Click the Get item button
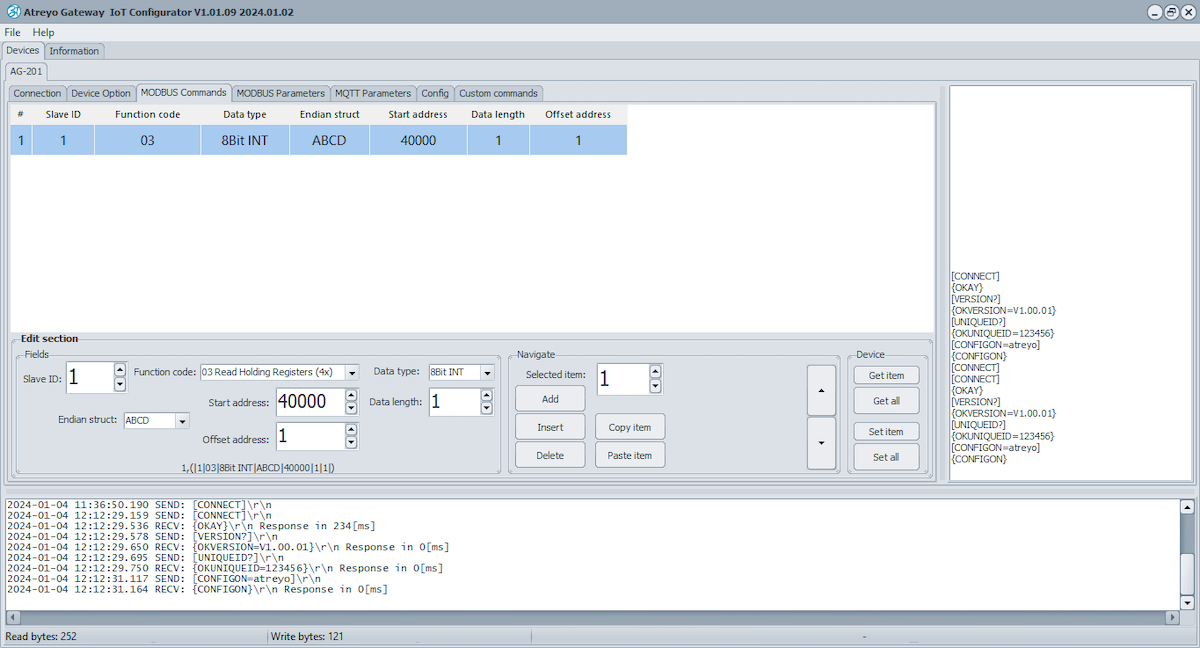The image size is (1200, 648). 886,375
